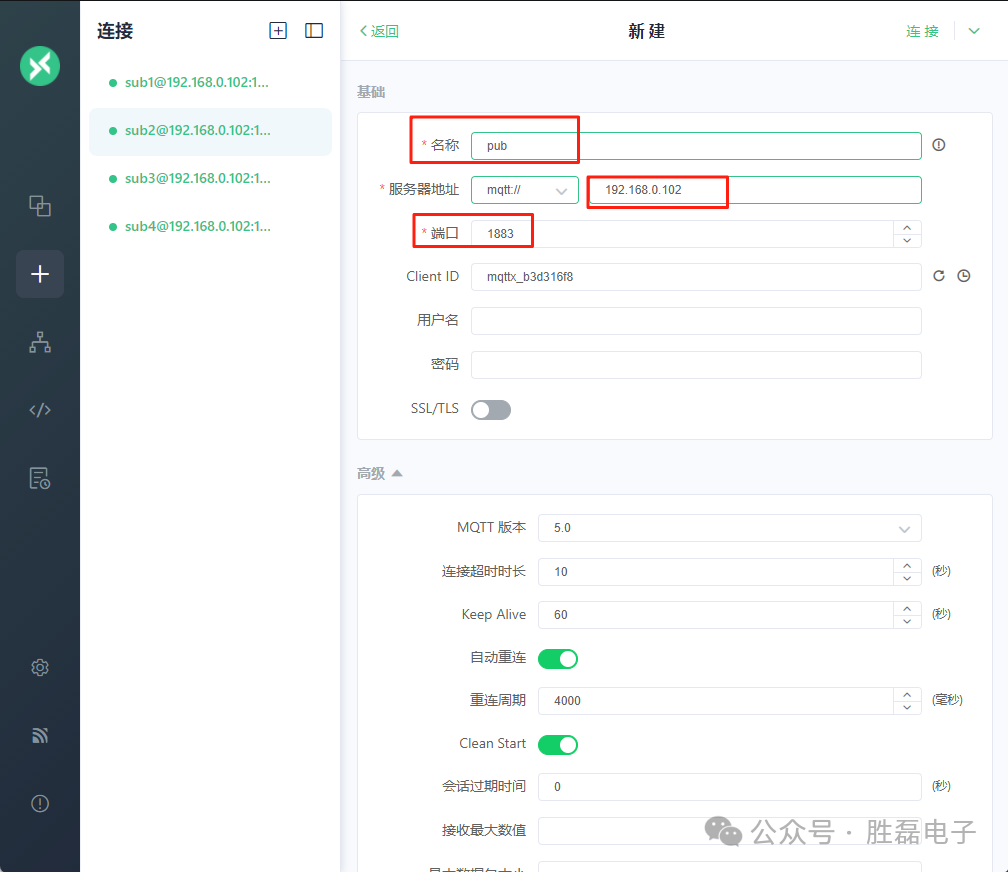This screenshot has width=1008, height=872.
Task: Open the feed subscribe icon in sidebar
Action: point(40,735)
